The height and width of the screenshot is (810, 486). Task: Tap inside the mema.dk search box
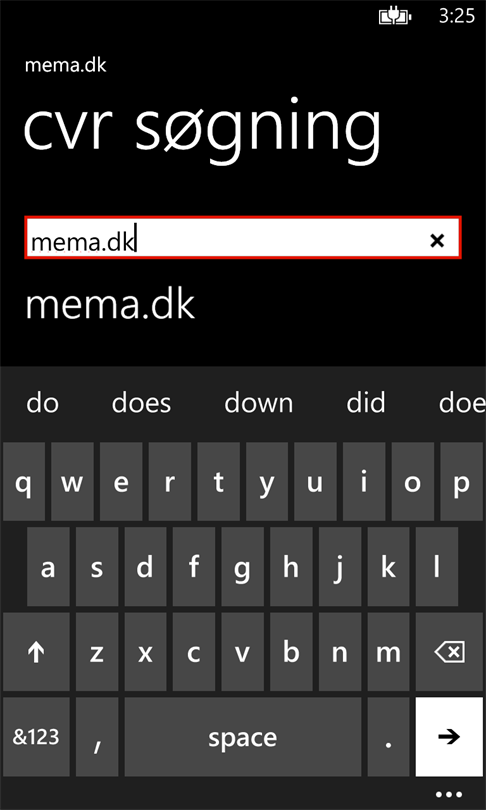243,238
